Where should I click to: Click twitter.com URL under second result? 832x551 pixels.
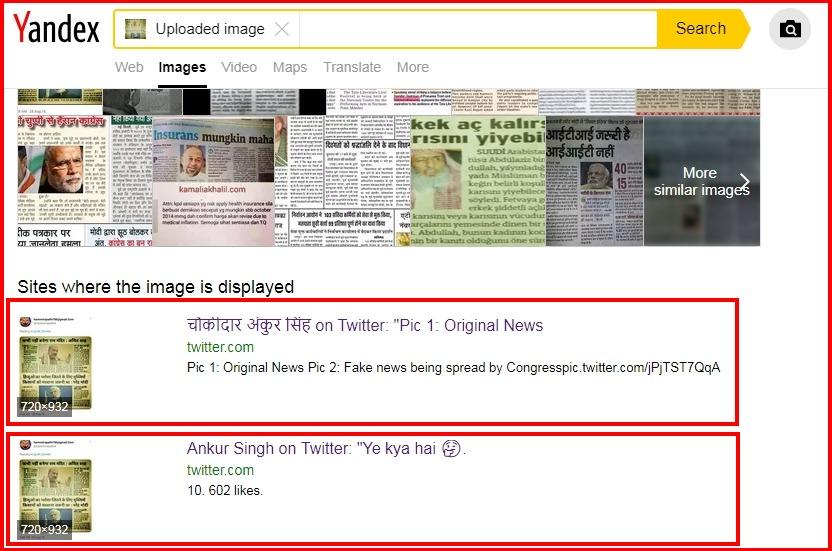[x=220, y=470]
